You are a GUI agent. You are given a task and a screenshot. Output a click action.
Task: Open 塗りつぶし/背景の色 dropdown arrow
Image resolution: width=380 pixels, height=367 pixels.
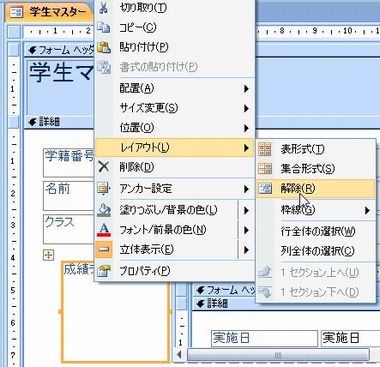pos(246,210)
